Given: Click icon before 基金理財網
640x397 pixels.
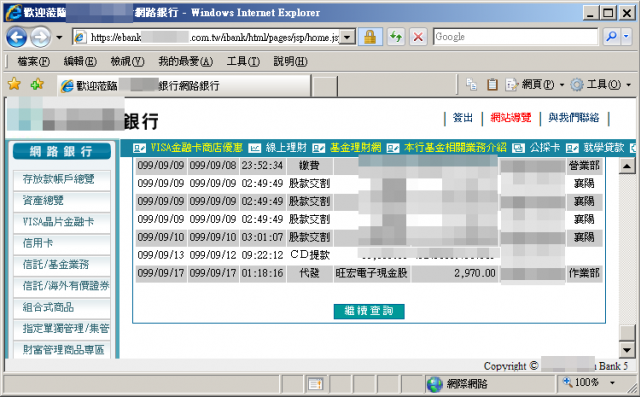Looking at the screenshot, I should (x=318, y=148).
